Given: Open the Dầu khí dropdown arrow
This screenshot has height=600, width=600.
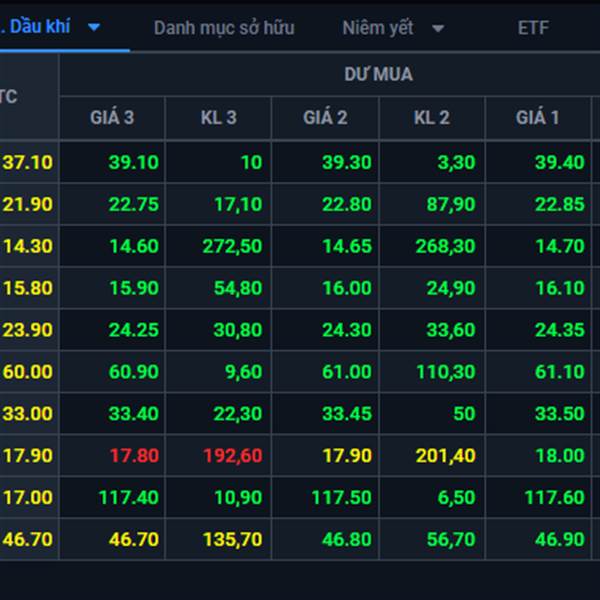Looking at the screenshot, I should point(94,27).
